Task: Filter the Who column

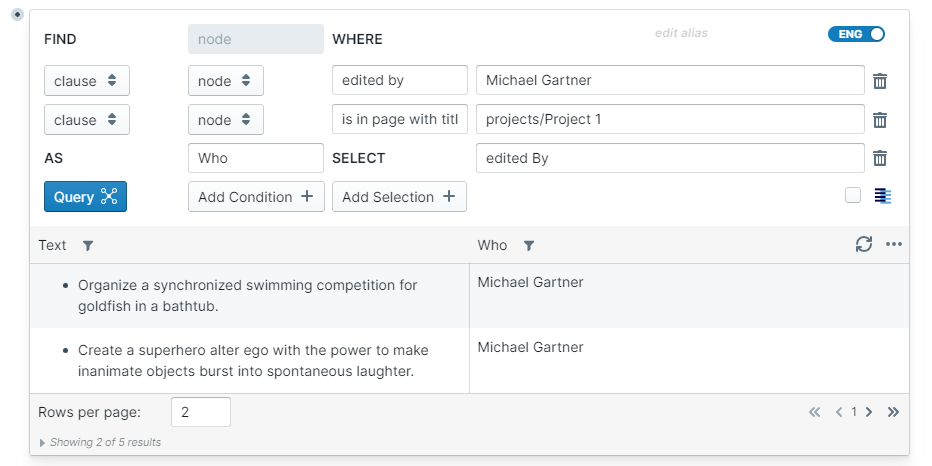Action: tap(529, 246)
